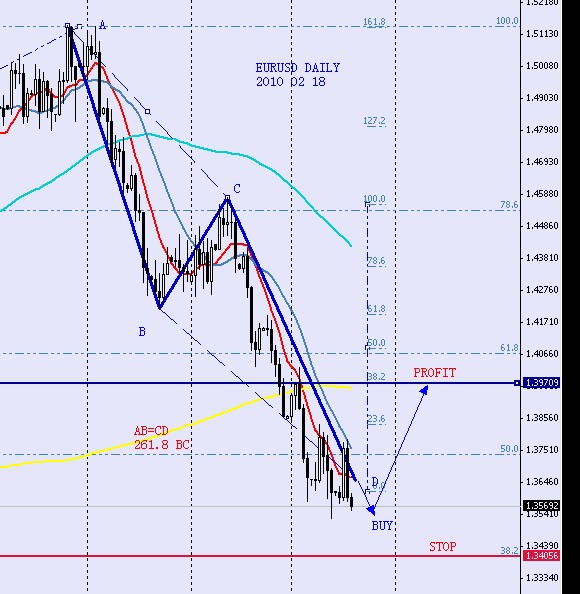Click the red 1.34056 stop price tag
Viewport: 580px width, 594px height.
pos(541,556)
